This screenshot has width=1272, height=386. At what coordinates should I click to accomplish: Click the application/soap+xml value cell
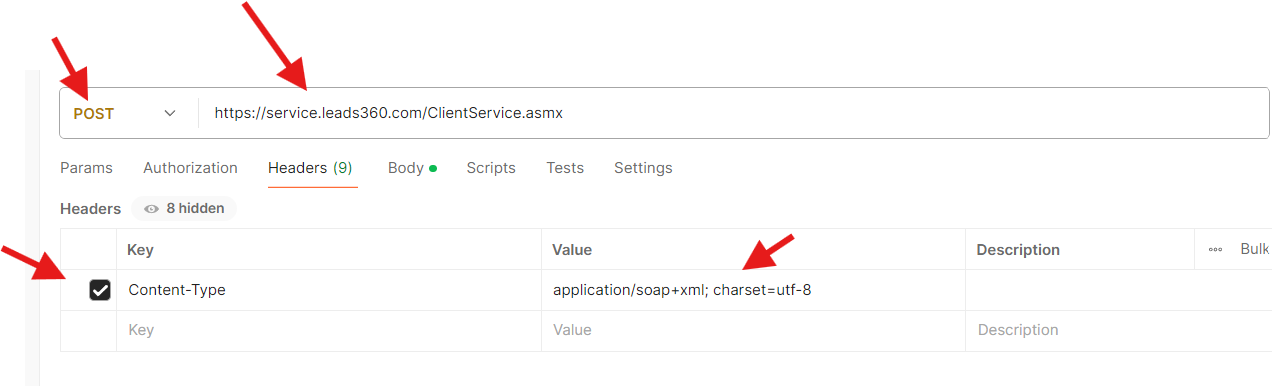coord(753,290)
